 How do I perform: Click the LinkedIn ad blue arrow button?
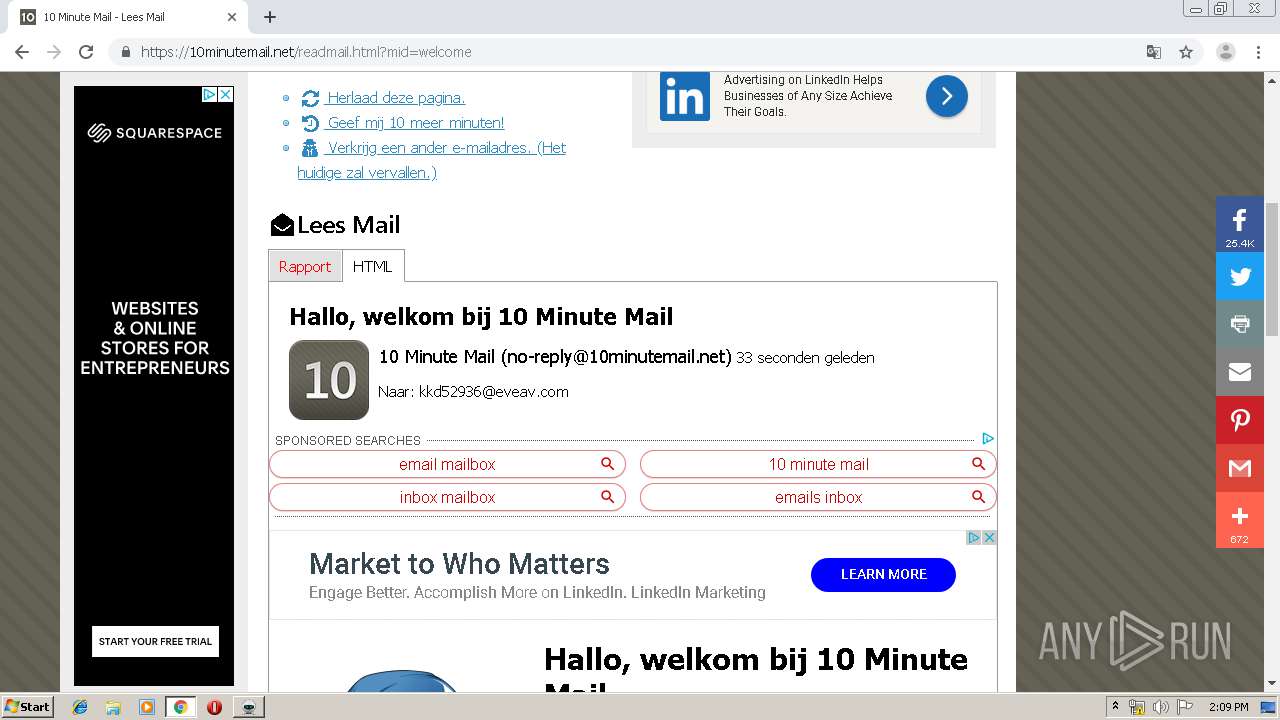(946, 96)
